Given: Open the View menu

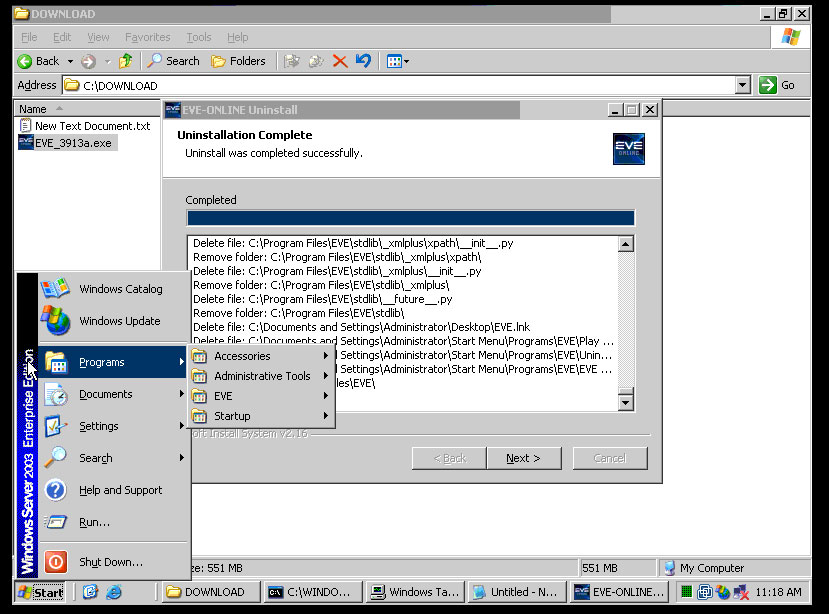Looking at the screenshot, I should click(98, 37).
